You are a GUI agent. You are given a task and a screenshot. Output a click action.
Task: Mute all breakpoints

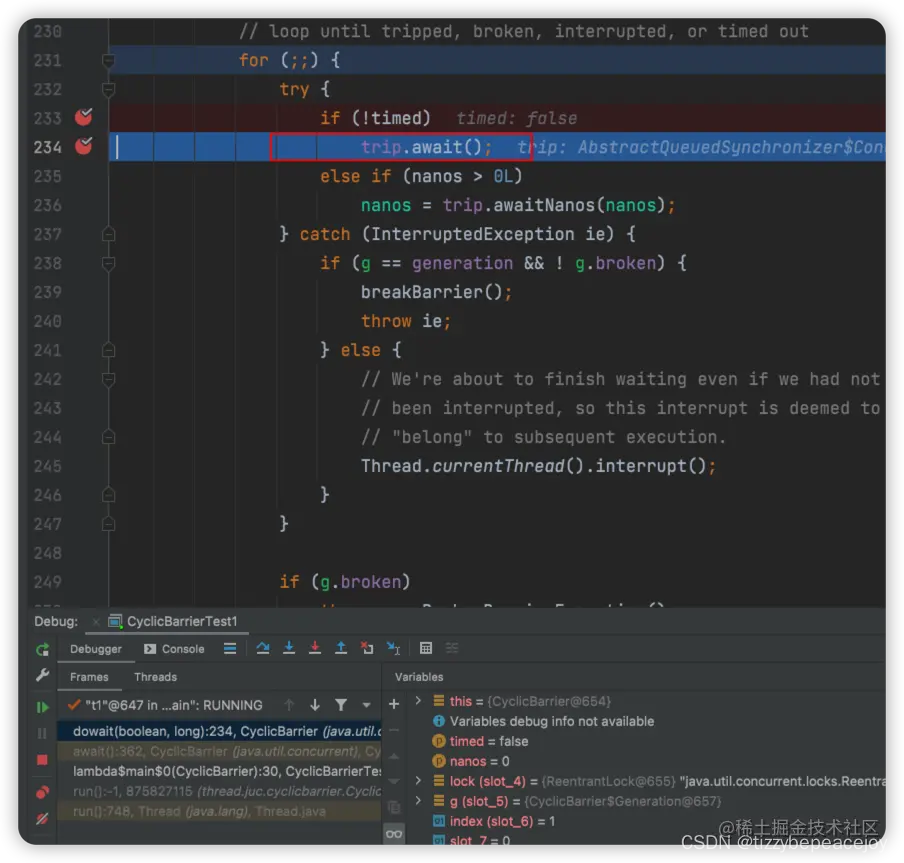click(x=42, y=819)
